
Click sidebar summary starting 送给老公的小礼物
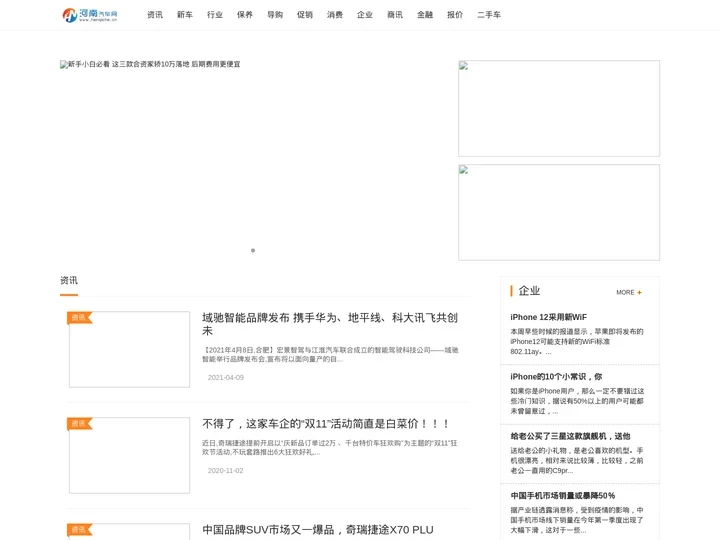(x=577, y=461)
